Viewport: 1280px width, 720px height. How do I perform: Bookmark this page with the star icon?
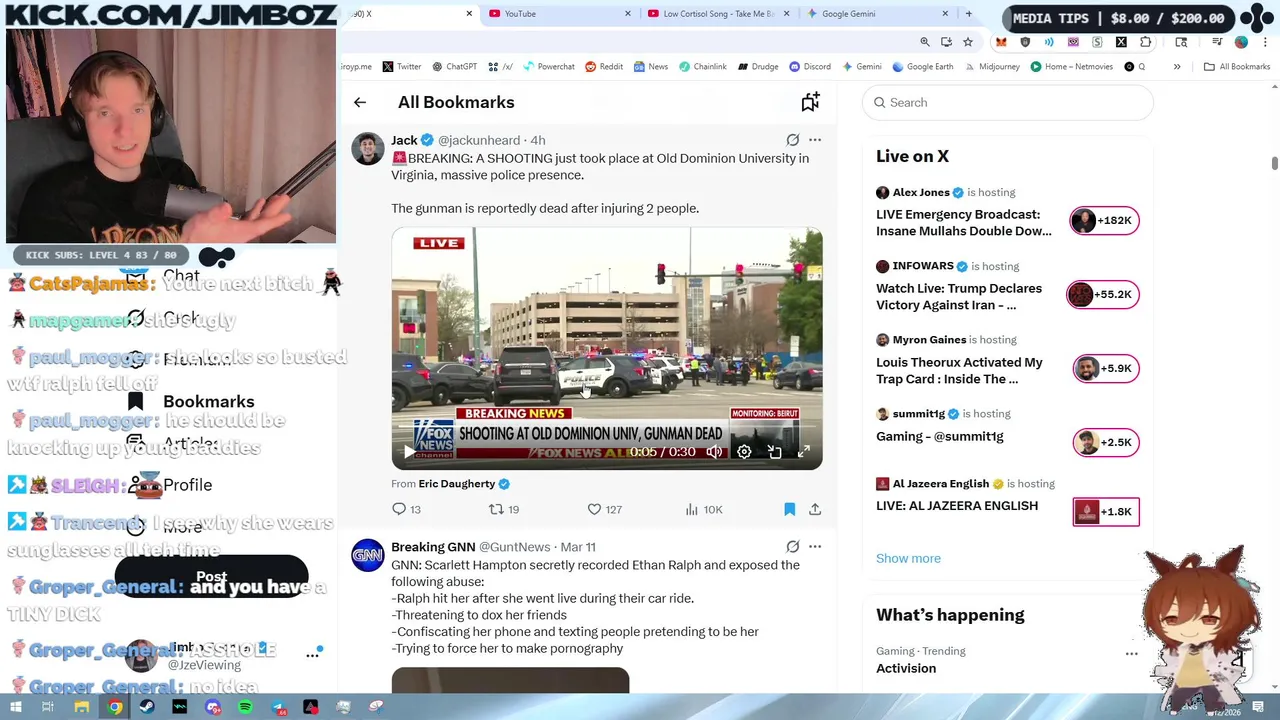[x=968, y=42]
